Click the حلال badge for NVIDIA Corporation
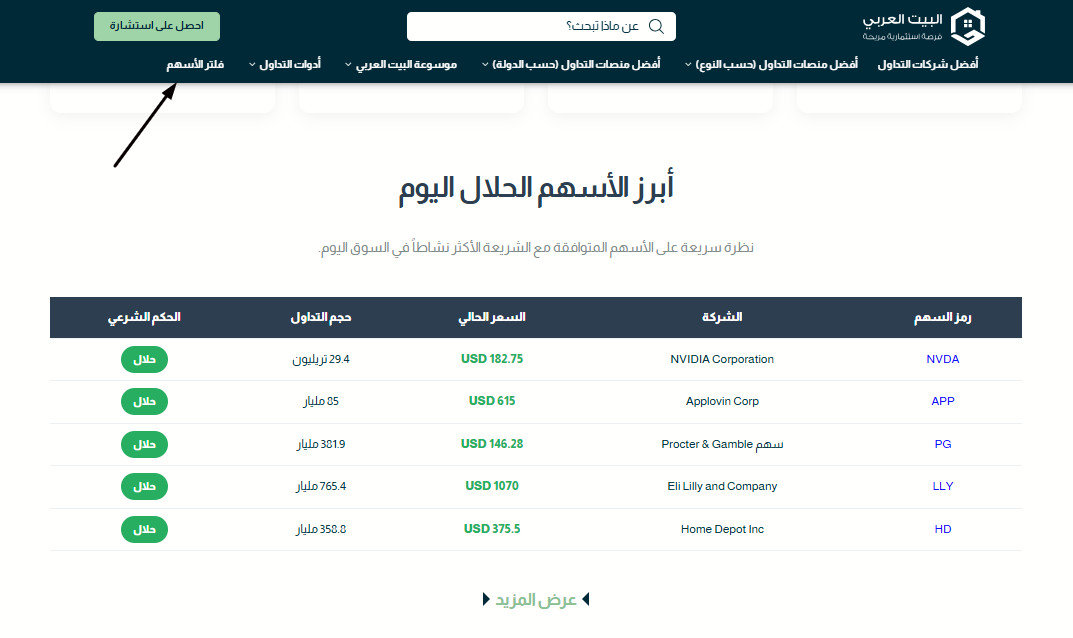 click(x=144, y=359)
